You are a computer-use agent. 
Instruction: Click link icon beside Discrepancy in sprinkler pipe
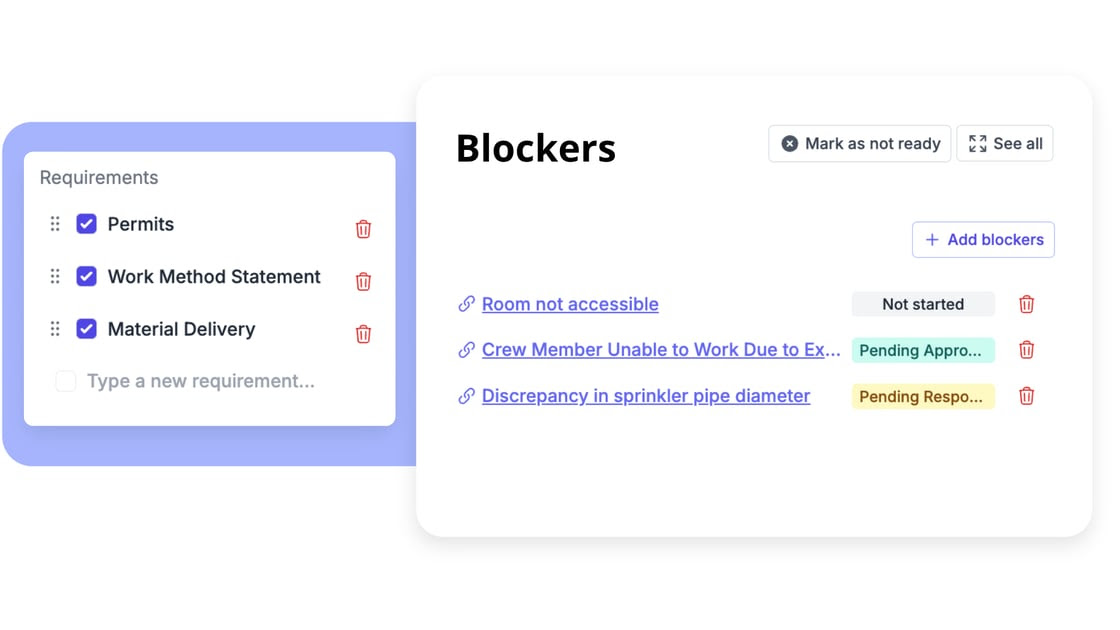[466, 396]
